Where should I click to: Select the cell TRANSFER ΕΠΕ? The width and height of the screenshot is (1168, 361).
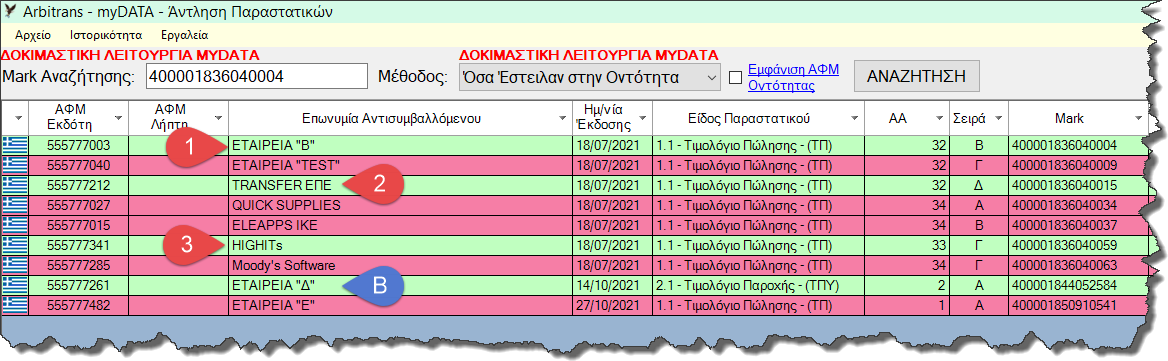tap(401, 185)
